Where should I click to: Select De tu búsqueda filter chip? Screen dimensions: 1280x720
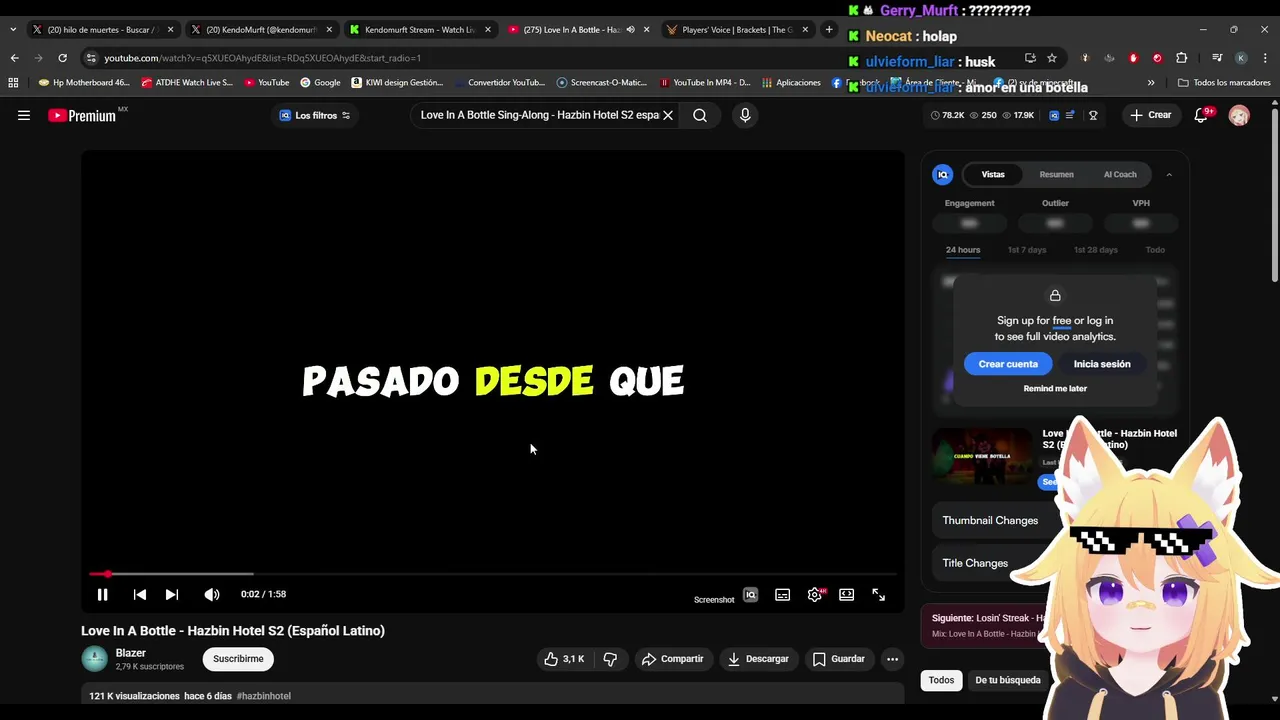click(1008, 680)
